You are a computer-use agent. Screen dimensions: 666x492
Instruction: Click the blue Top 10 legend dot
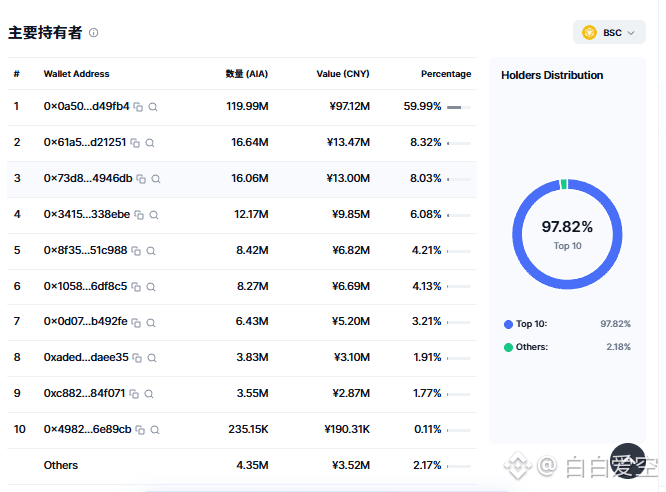coord(508,324)
